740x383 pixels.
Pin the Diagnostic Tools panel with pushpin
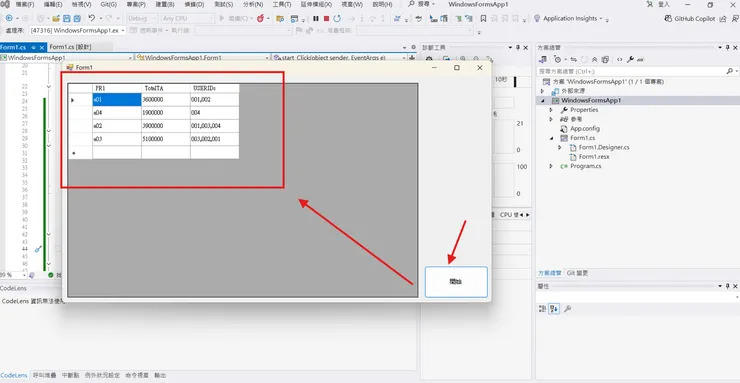518,48
